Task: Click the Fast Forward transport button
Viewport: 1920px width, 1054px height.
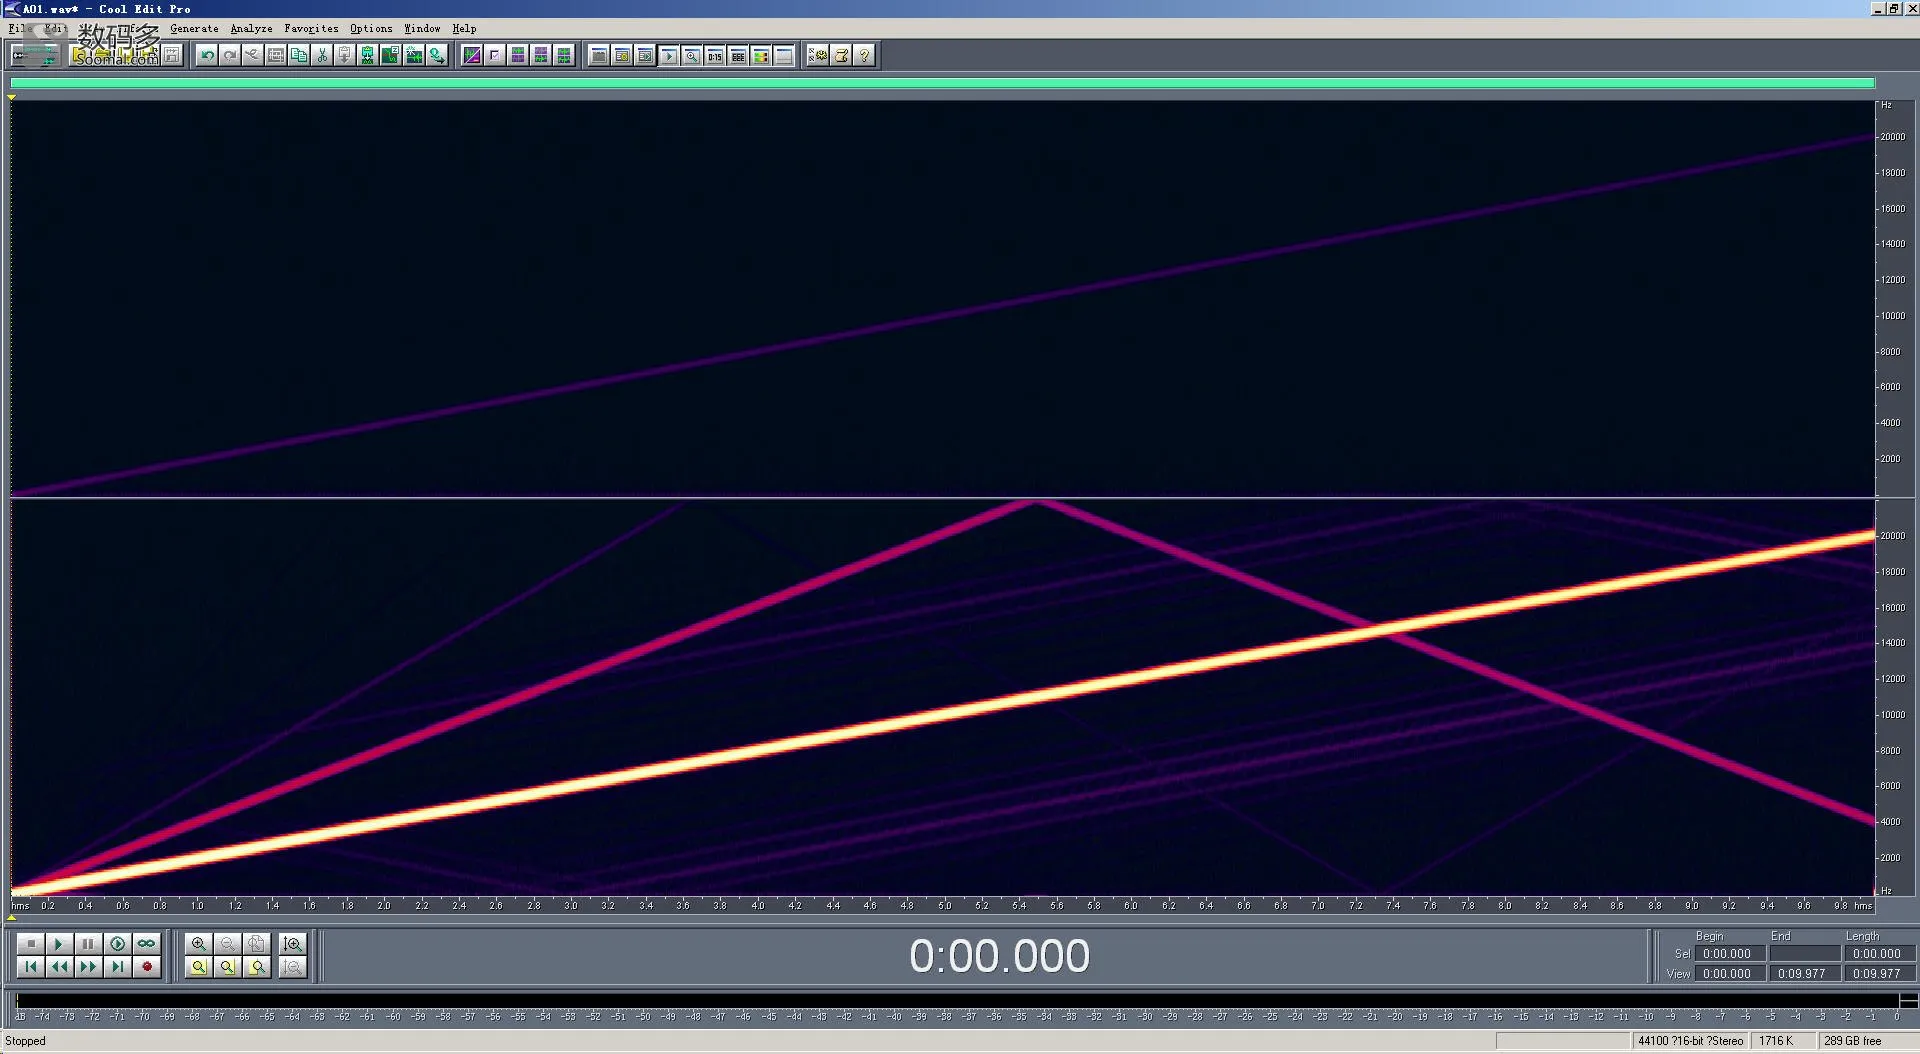Action: 88,967
